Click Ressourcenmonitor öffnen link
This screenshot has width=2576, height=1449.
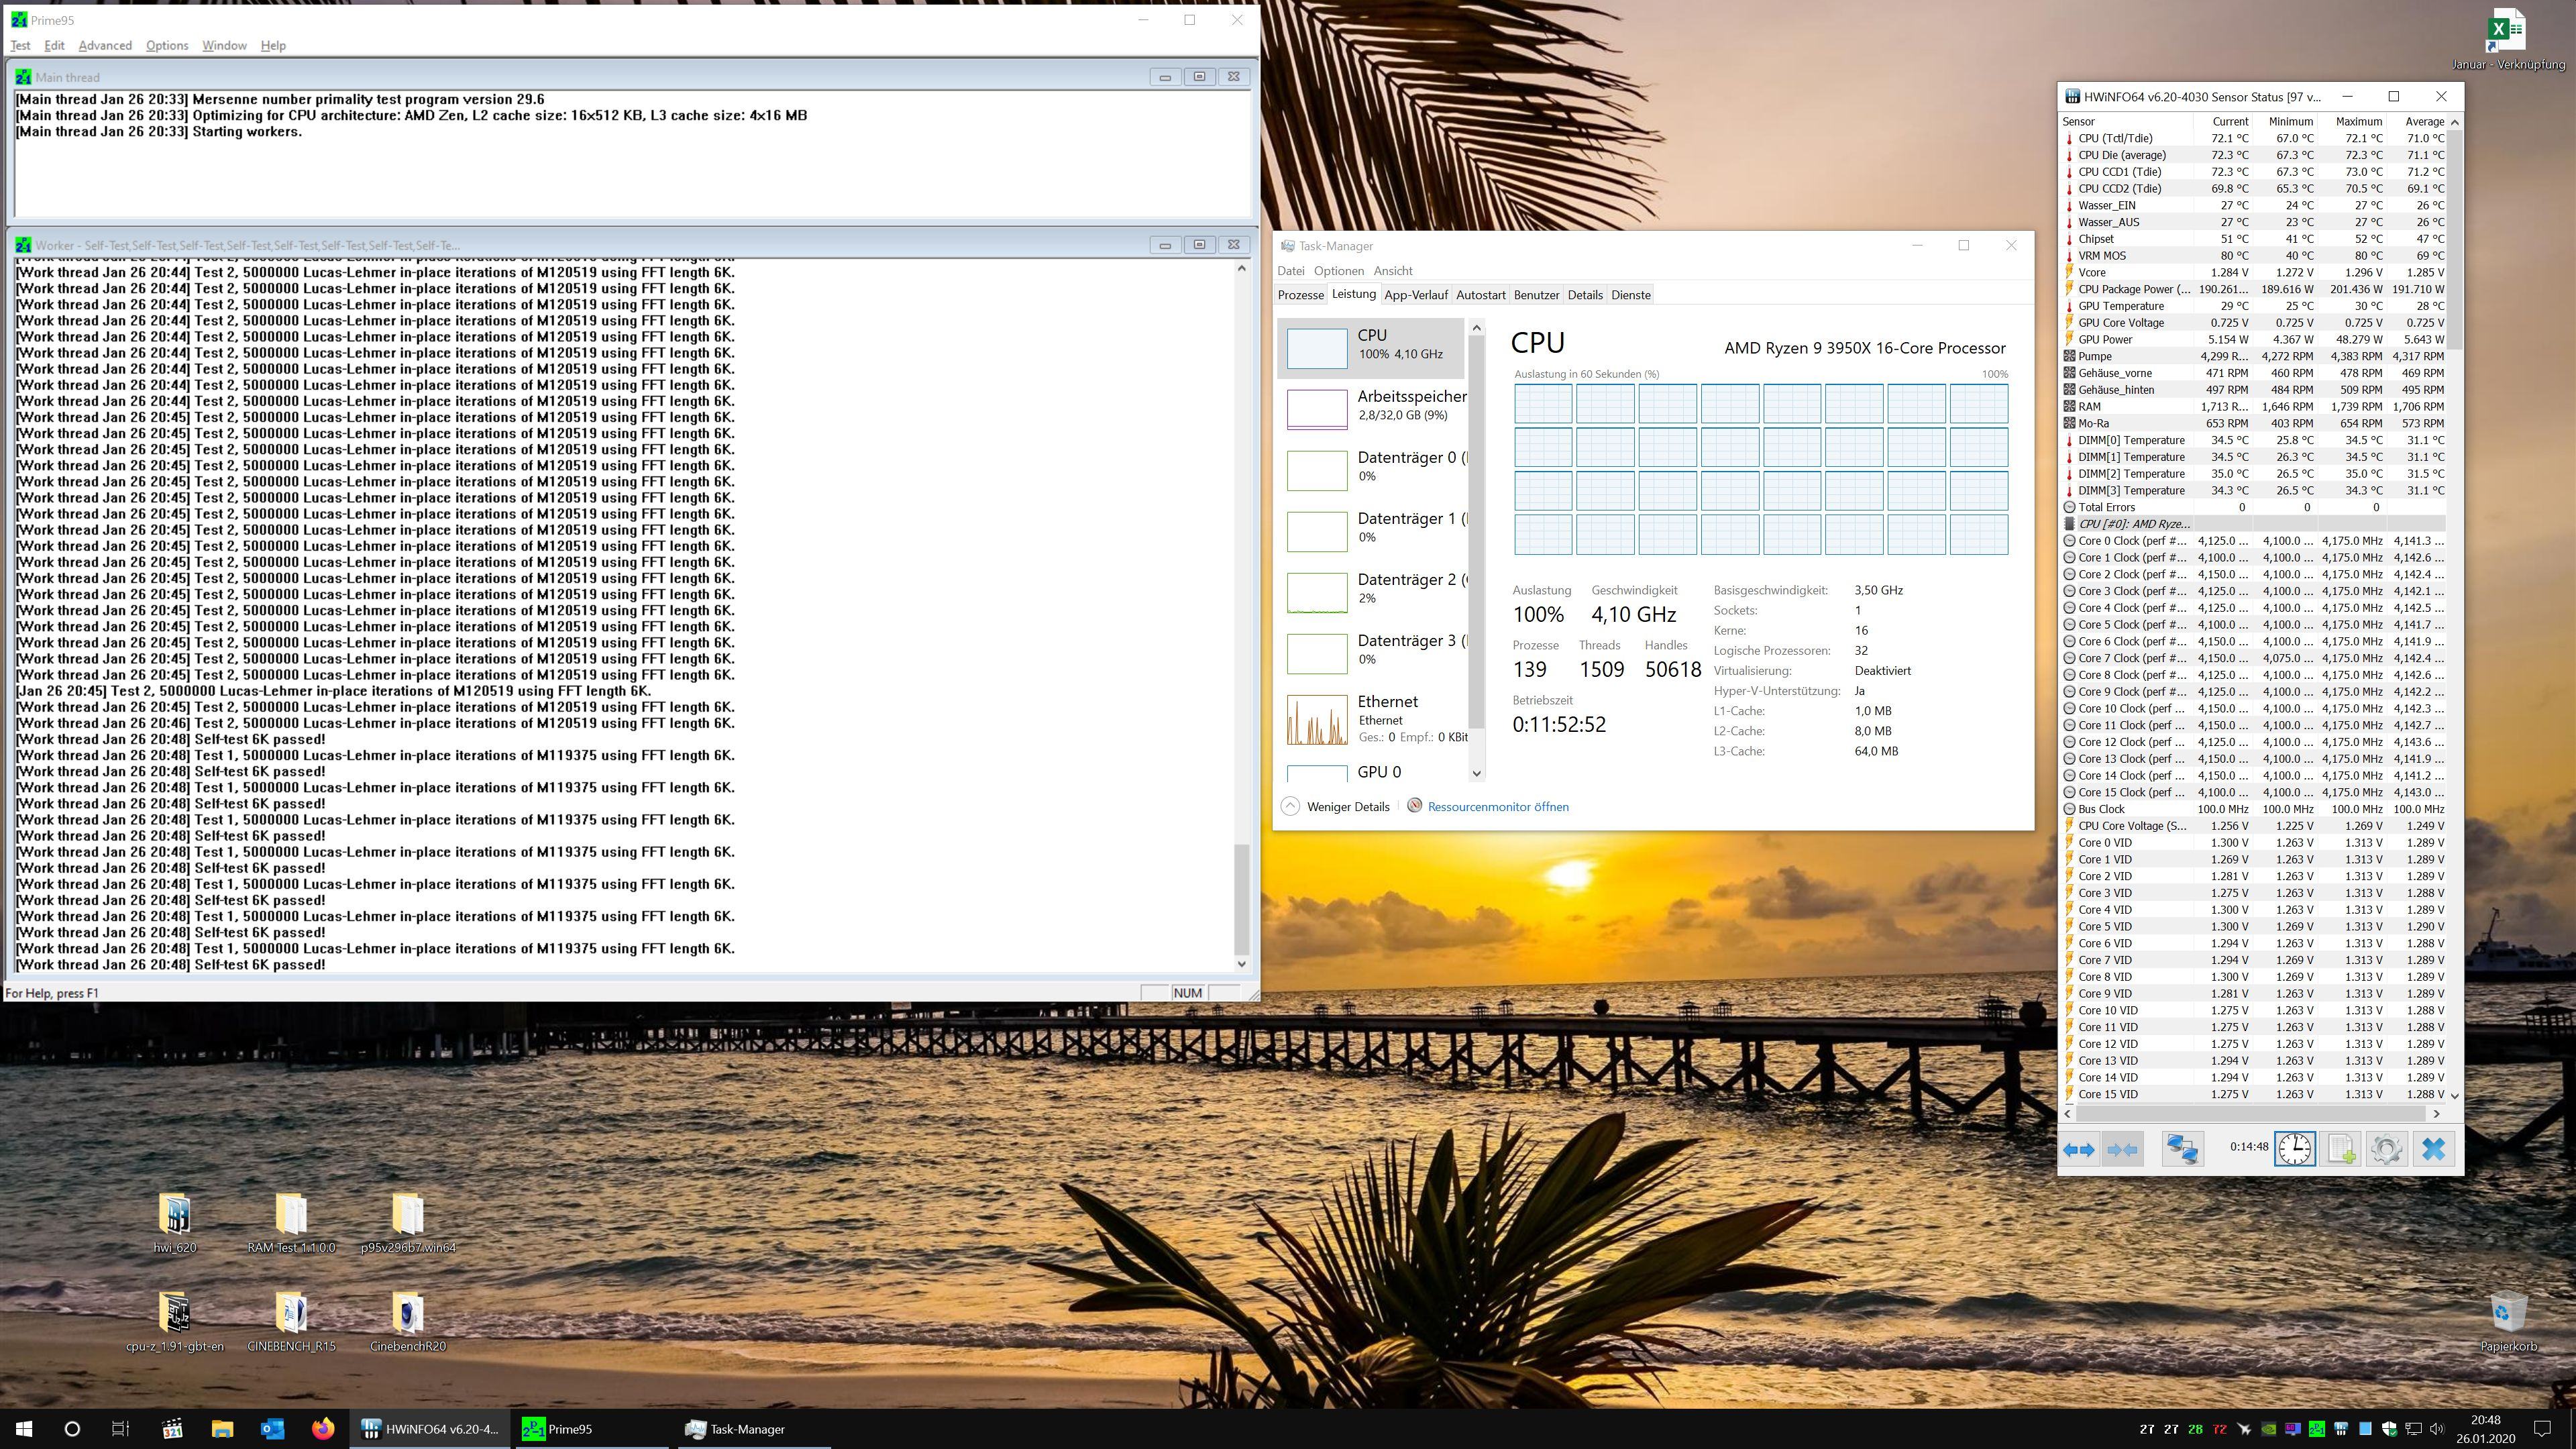click(x=1497, y=807)
